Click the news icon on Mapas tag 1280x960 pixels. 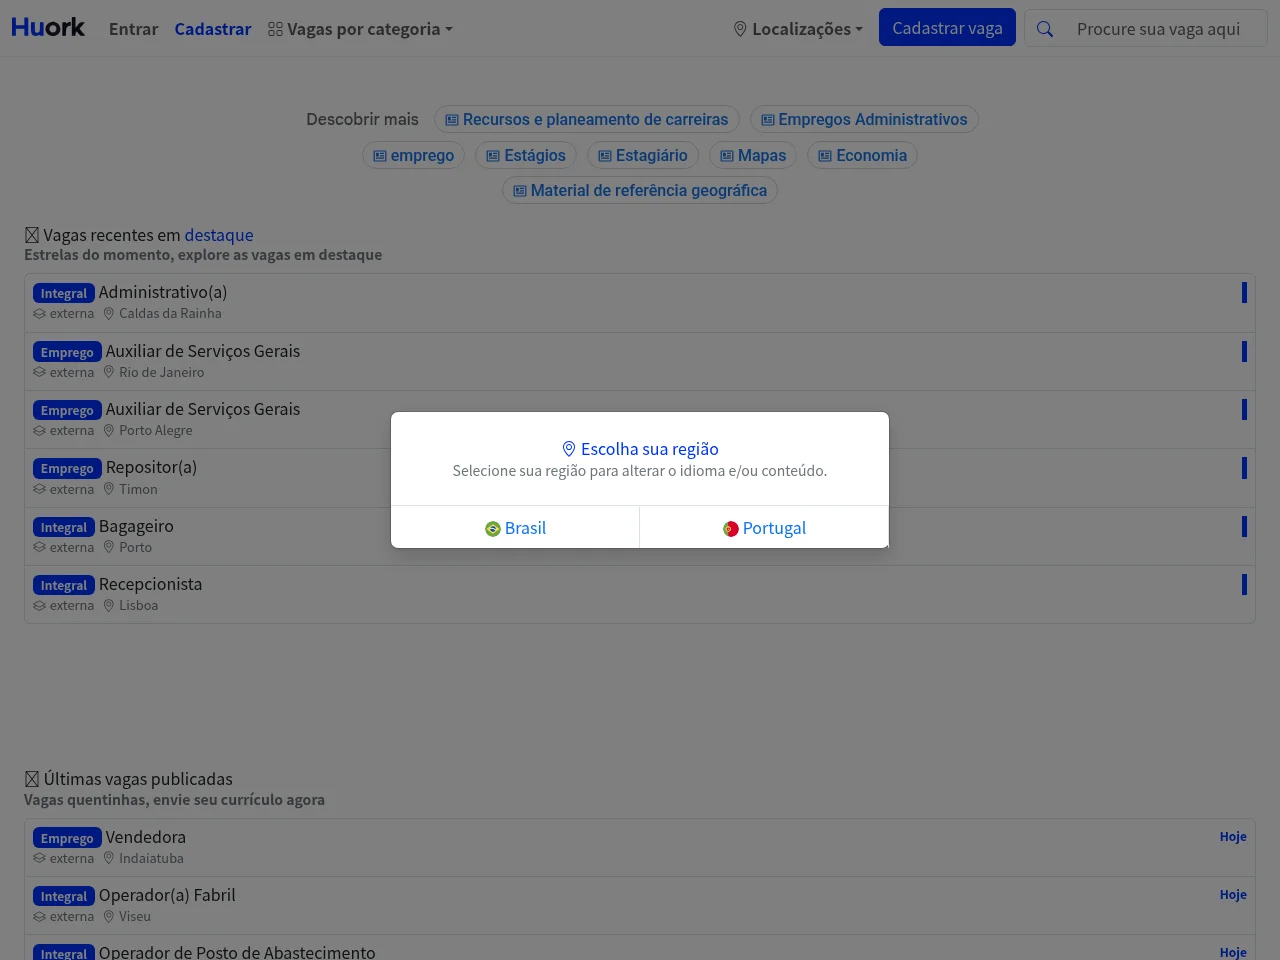coord(727,156)
